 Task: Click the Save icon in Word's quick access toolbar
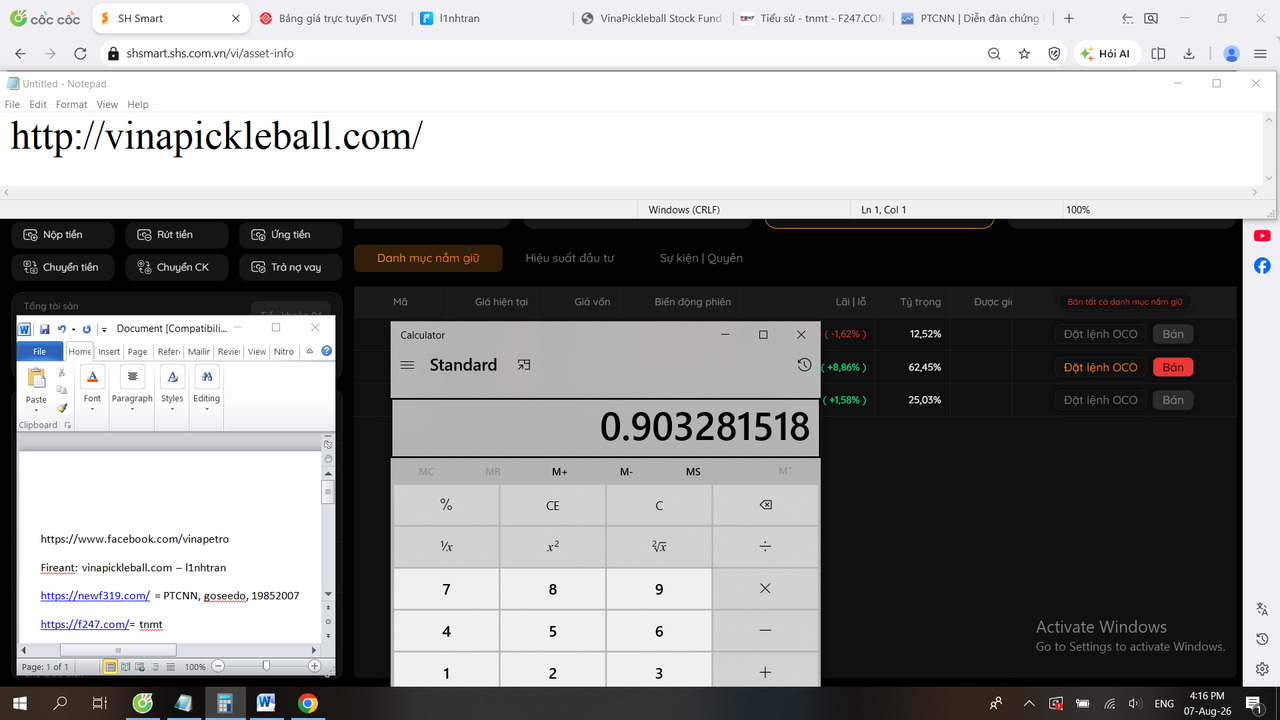[x=44, y=329]
